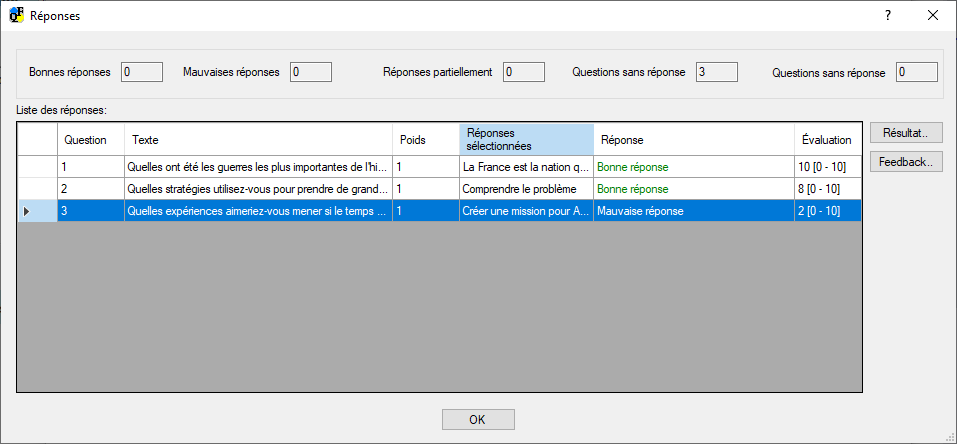This screenshot has width=957, height=444.
Task: Click the Évaluation column header
Action: click(826, 140)
